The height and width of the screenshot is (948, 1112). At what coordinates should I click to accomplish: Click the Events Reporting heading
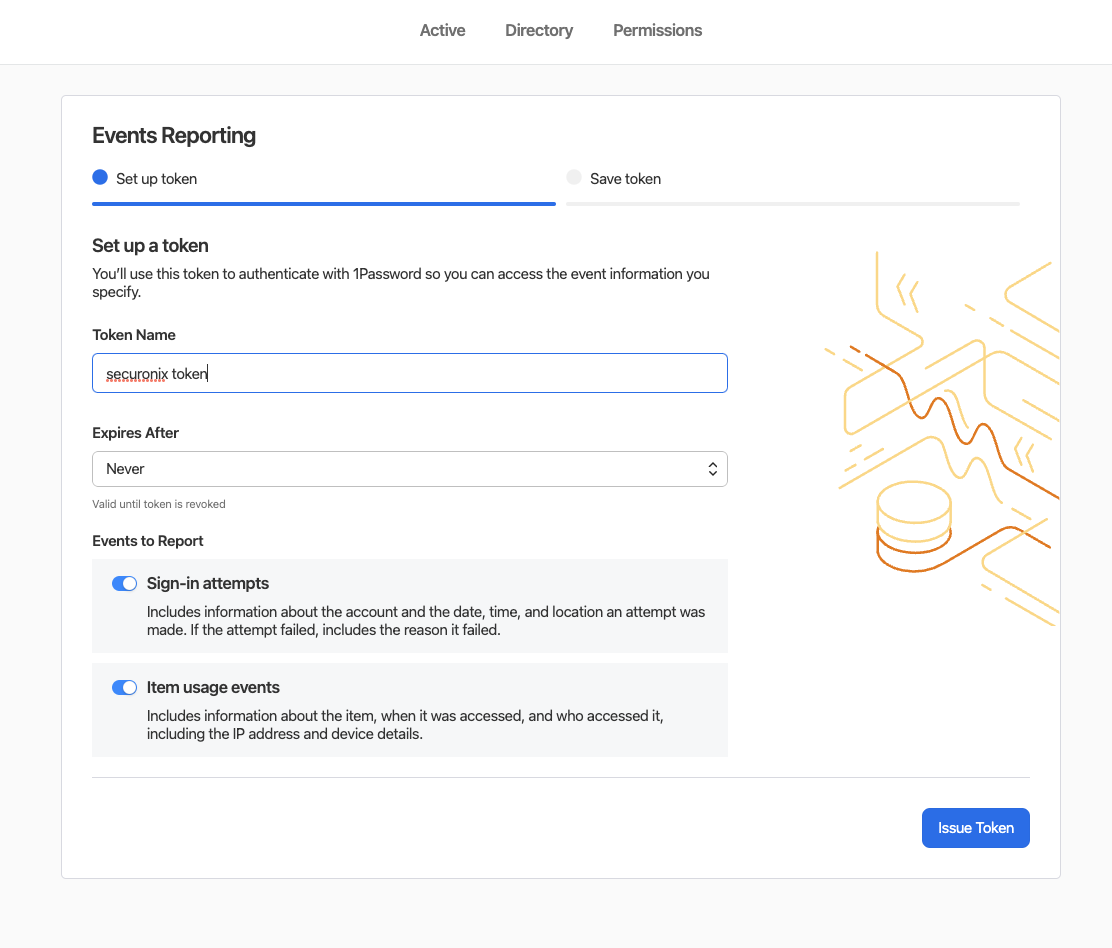(x=174, y=136)
